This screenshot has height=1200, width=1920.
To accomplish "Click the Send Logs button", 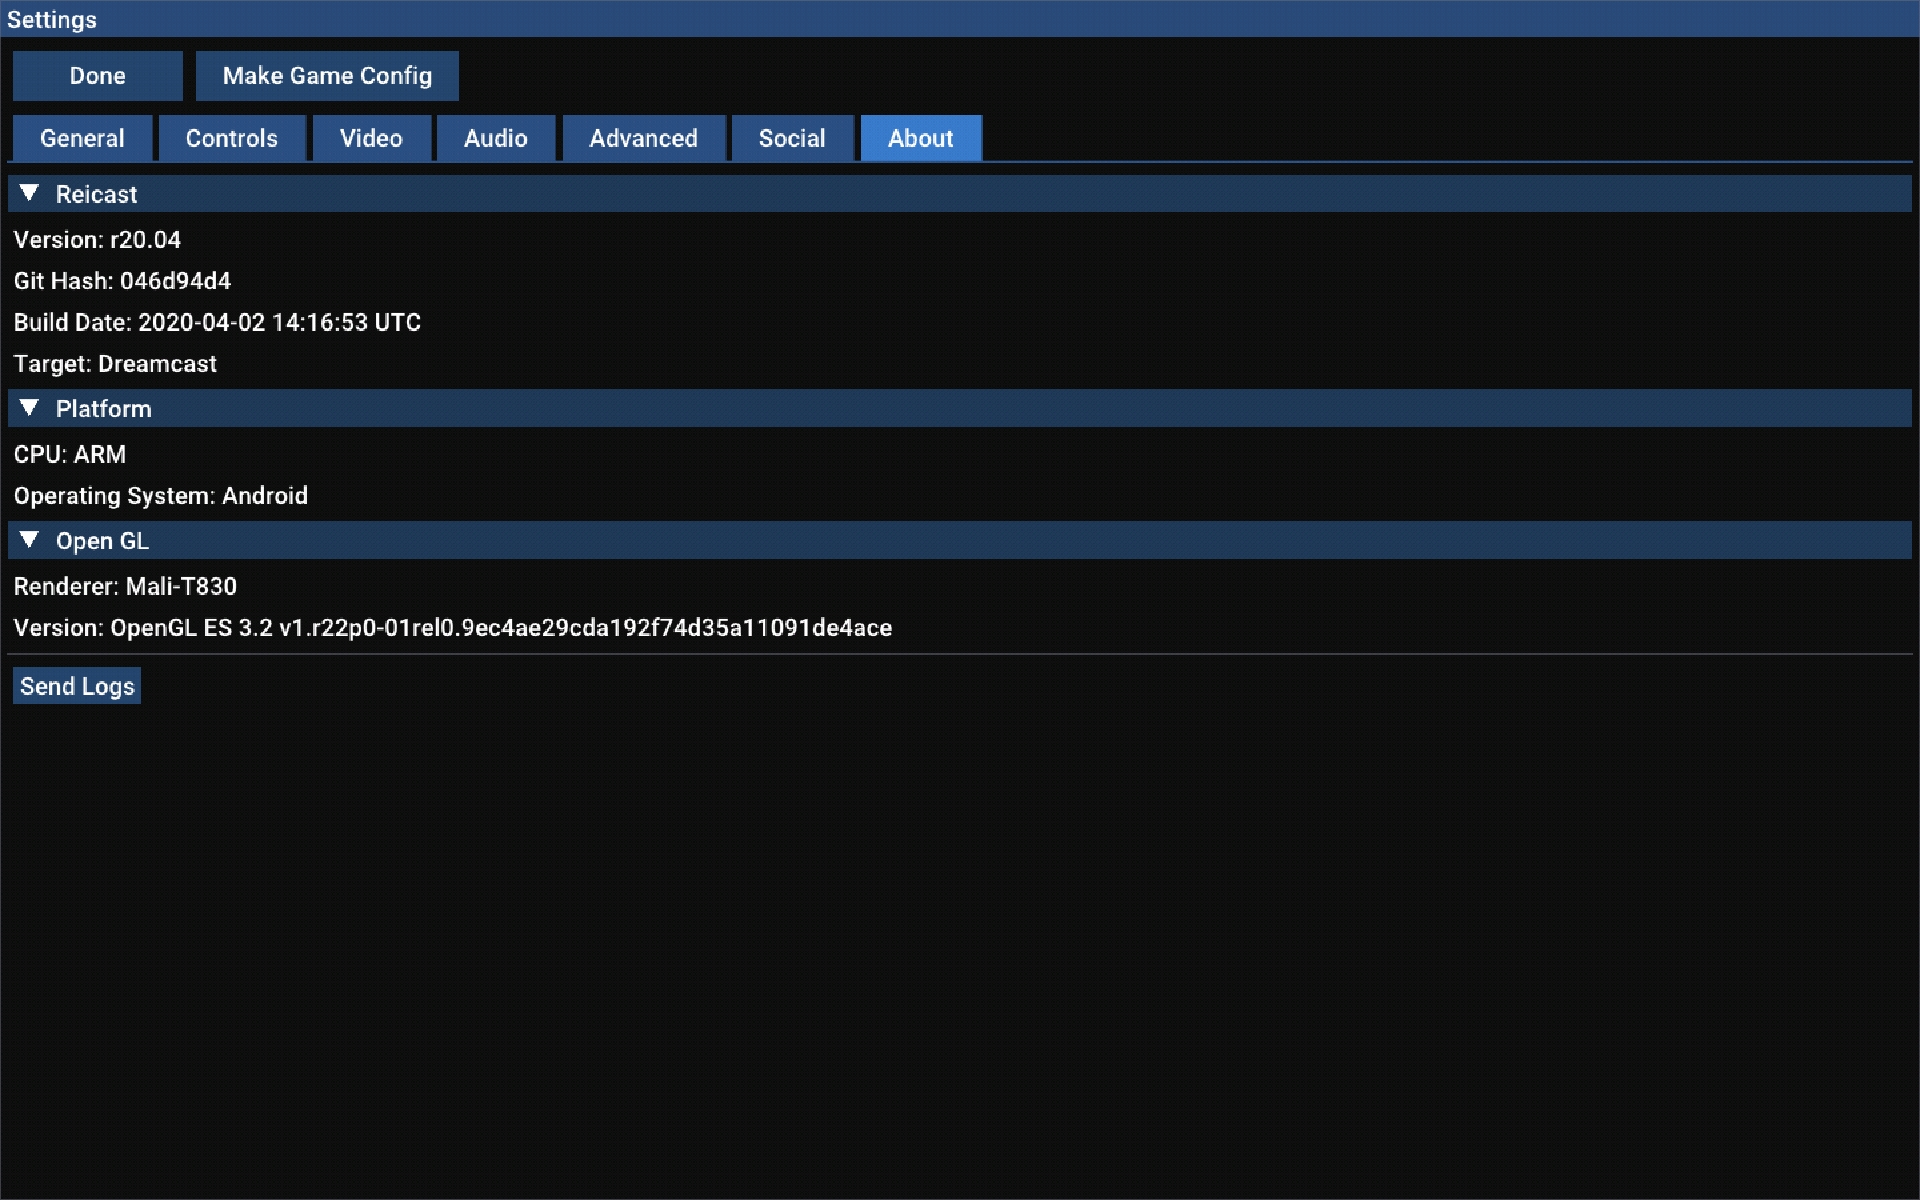I will click(77, 686).
